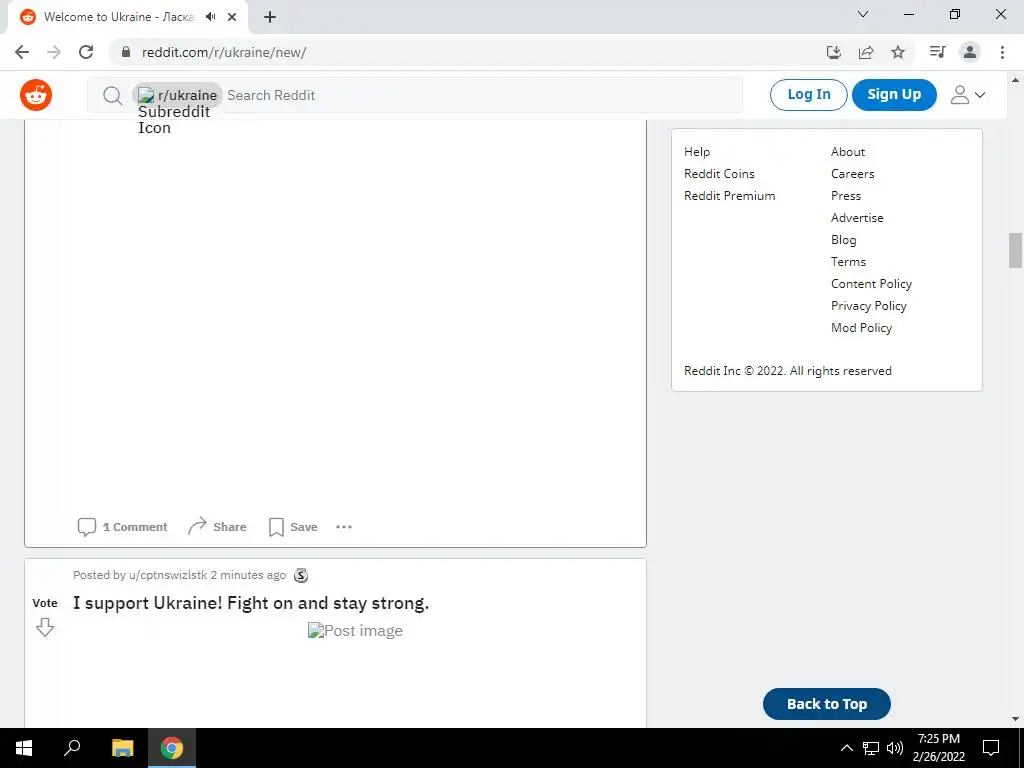Click the broken Post image placeholder
Viewport: 1024px width, 768px height.
click(355, 631)
